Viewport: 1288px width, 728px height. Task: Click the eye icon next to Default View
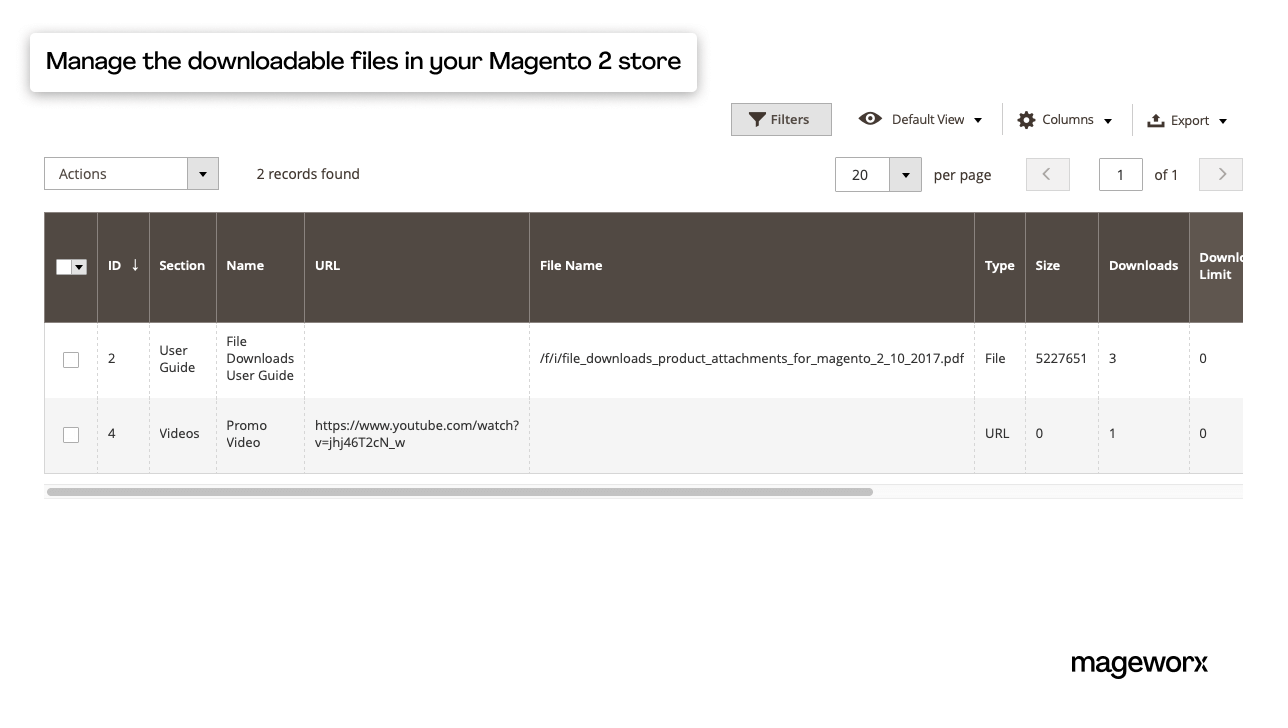point(871,119)
